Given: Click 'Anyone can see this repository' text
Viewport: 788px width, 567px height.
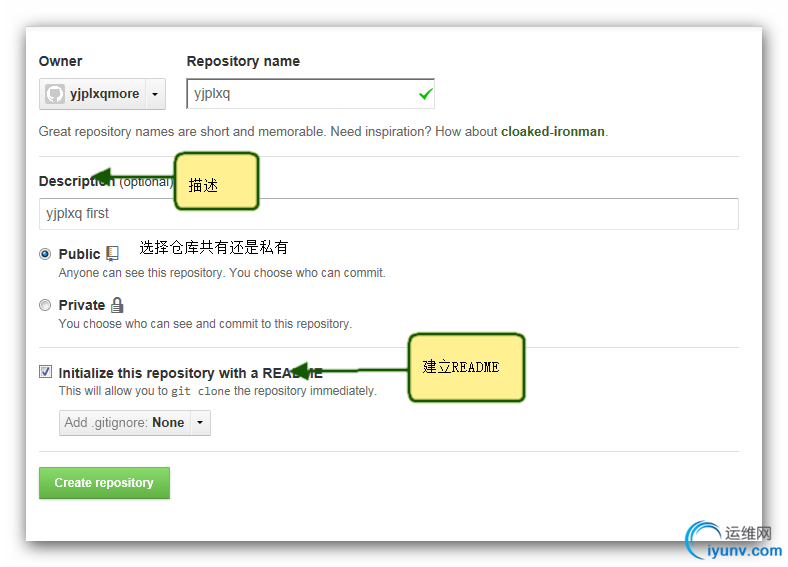Looking at the screenshot, I should (222, 273).
